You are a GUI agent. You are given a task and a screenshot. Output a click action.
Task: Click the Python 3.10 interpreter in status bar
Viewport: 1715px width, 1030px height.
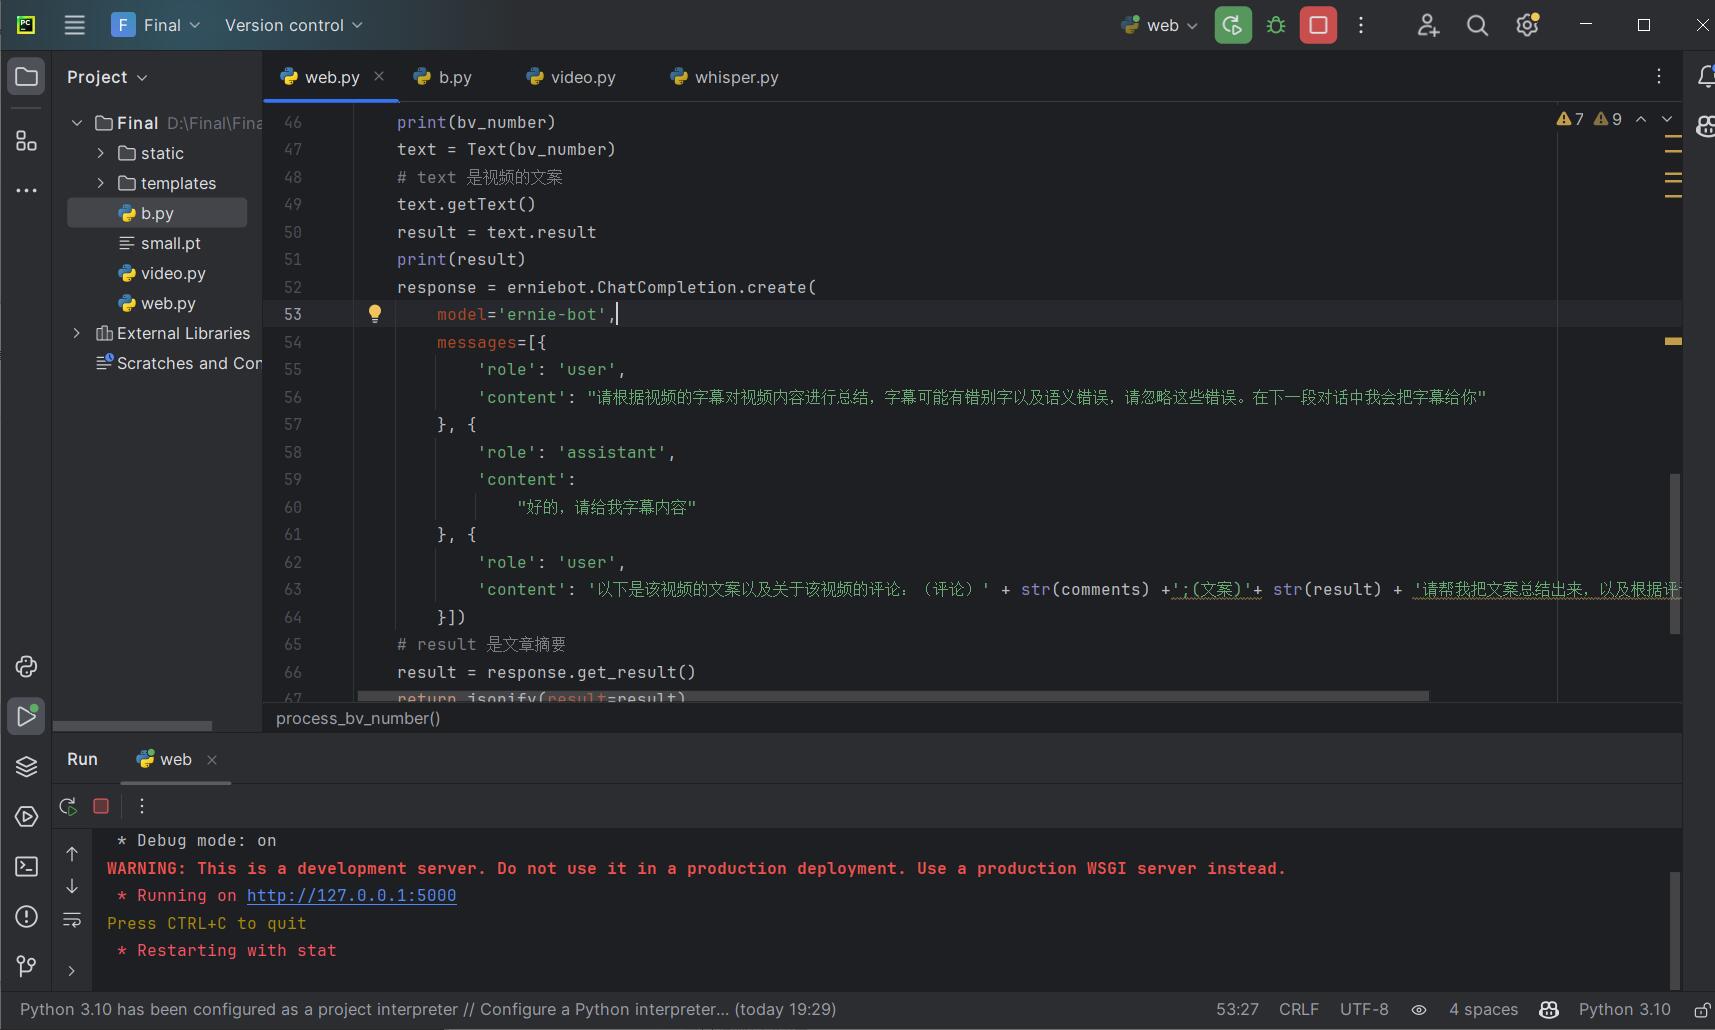1624,1010
